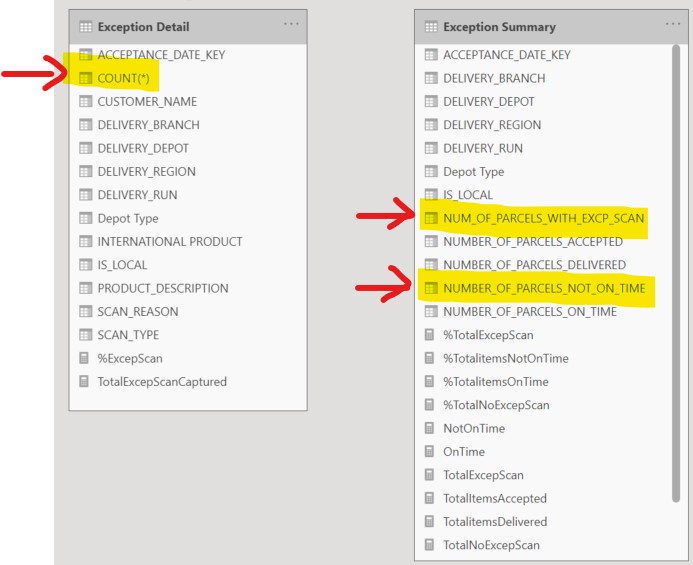
Task: Select ACCEPTANCE_DATE_KEY in Exception Summary table
Action: 507,55
